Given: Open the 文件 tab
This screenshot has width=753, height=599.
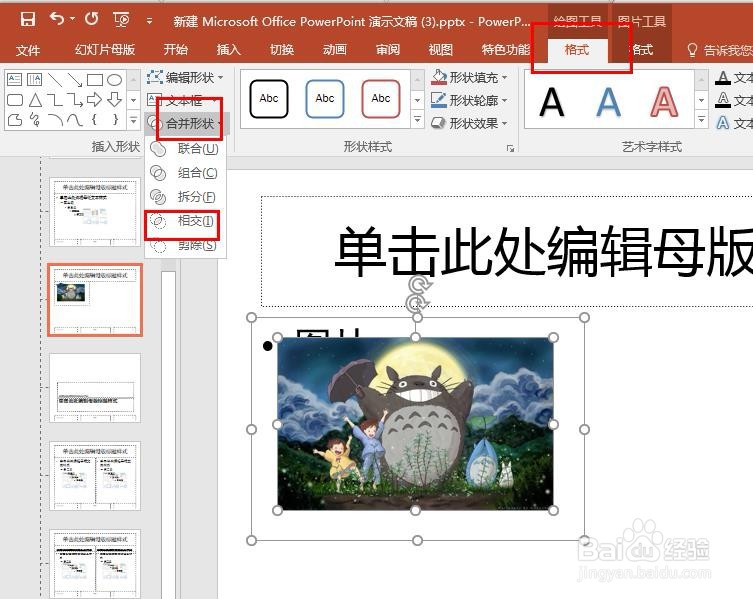Looking at the screenshot, I should tap(27, 49).
